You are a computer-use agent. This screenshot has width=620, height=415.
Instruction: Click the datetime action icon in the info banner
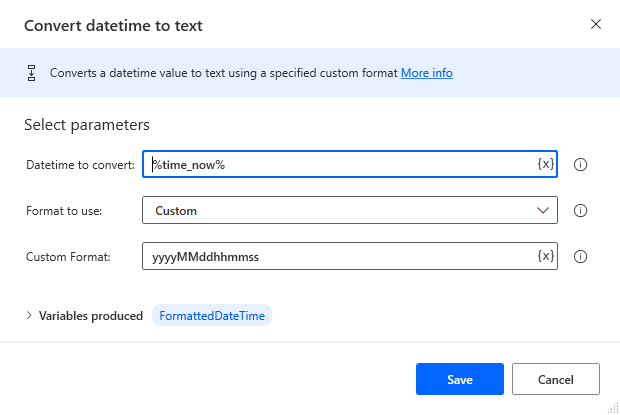tap(31, 73)
